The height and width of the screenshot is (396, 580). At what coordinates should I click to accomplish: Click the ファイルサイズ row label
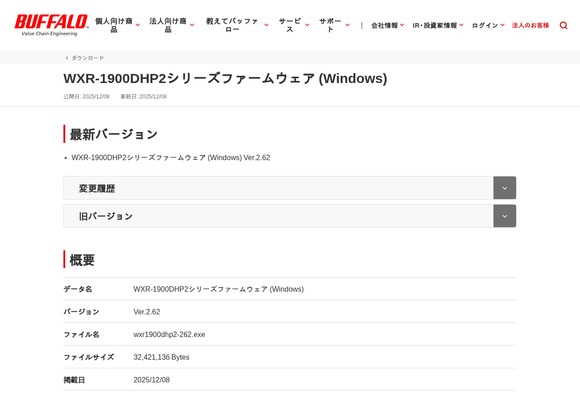point(89,357)
